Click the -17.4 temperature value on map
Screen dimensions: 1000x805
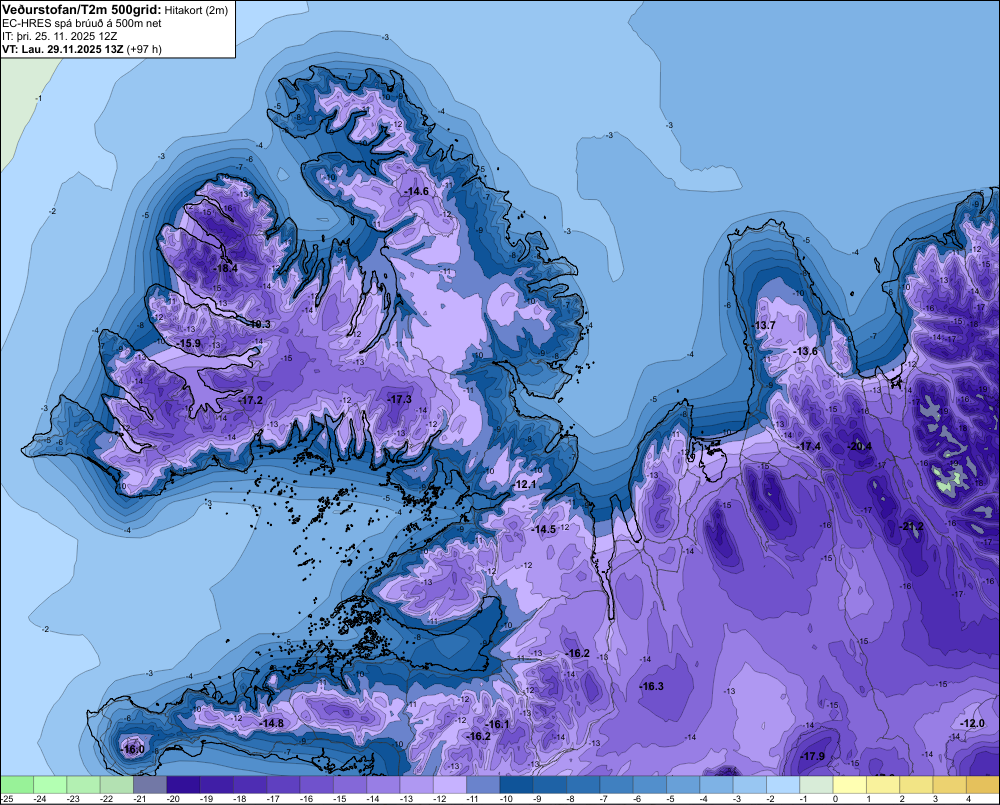point(808,446)
